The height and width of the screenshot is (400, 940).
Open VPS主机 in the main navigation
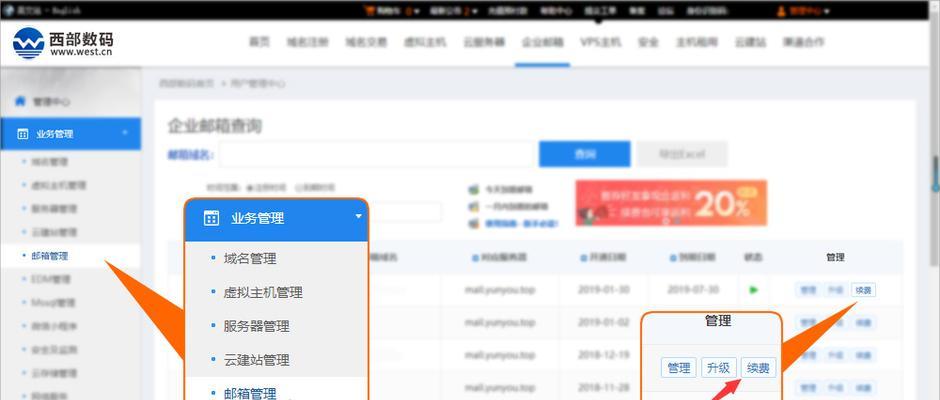click(601, 42)
